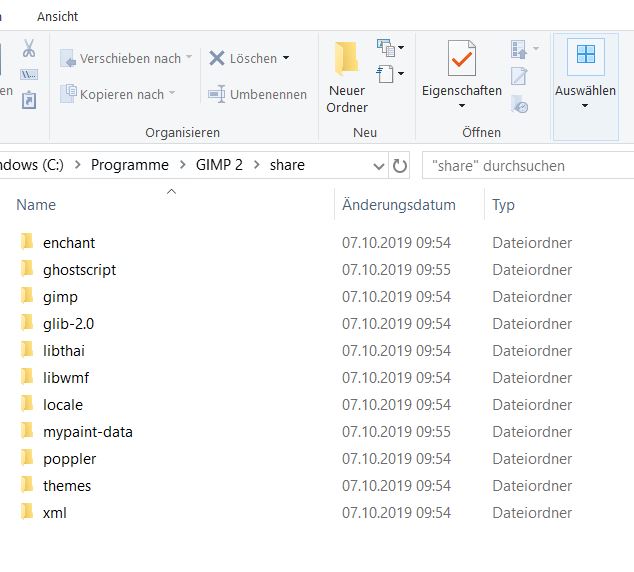Click the folder icon of xml
634x572 pixels.
(x=27, y=511)
